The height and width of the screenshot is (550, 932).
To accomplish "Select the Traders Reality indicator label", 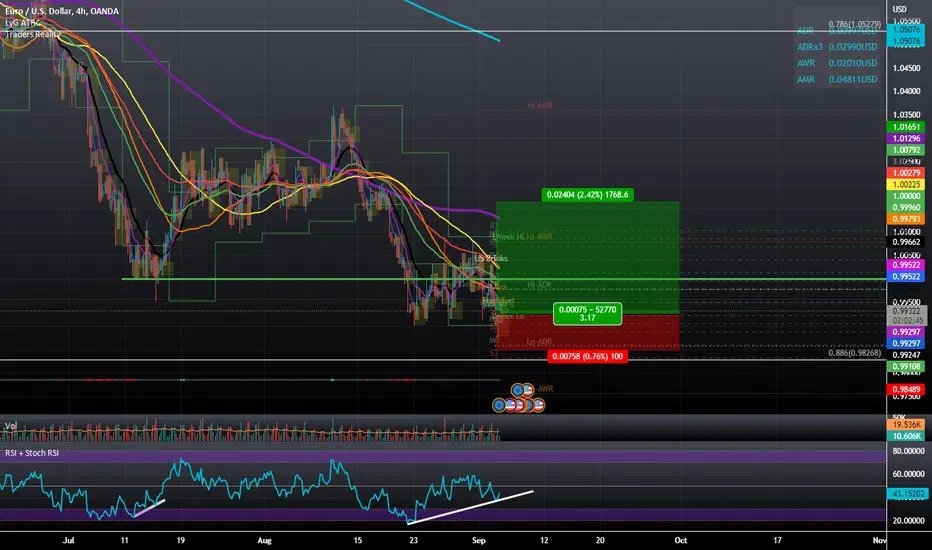I will (x=33, y=34).
